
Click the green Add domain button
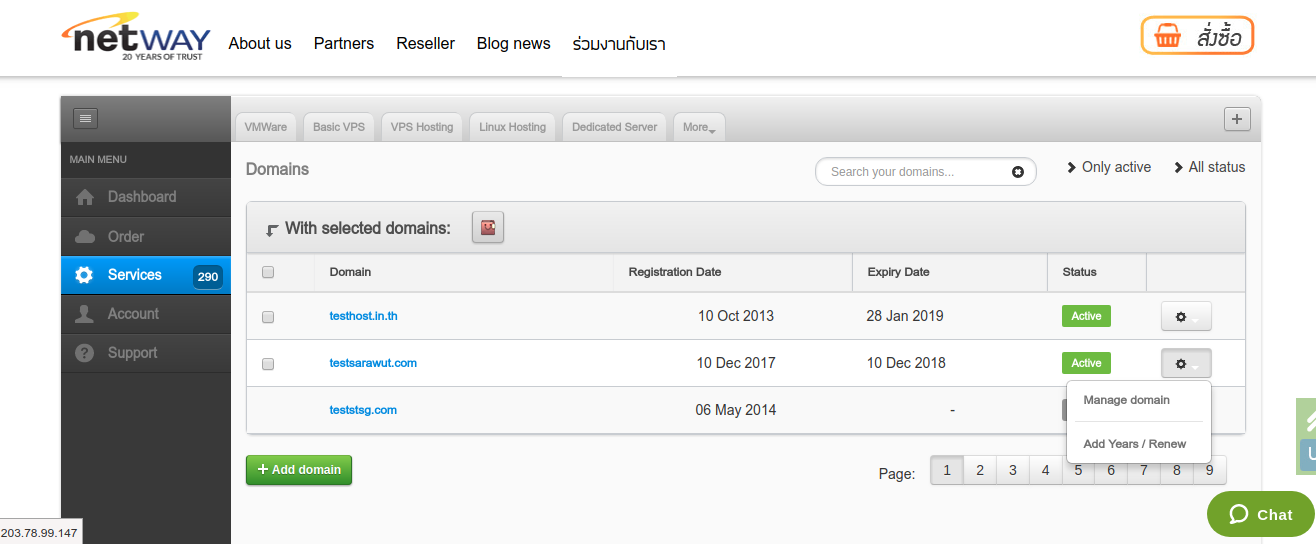[x=299, y=470]
